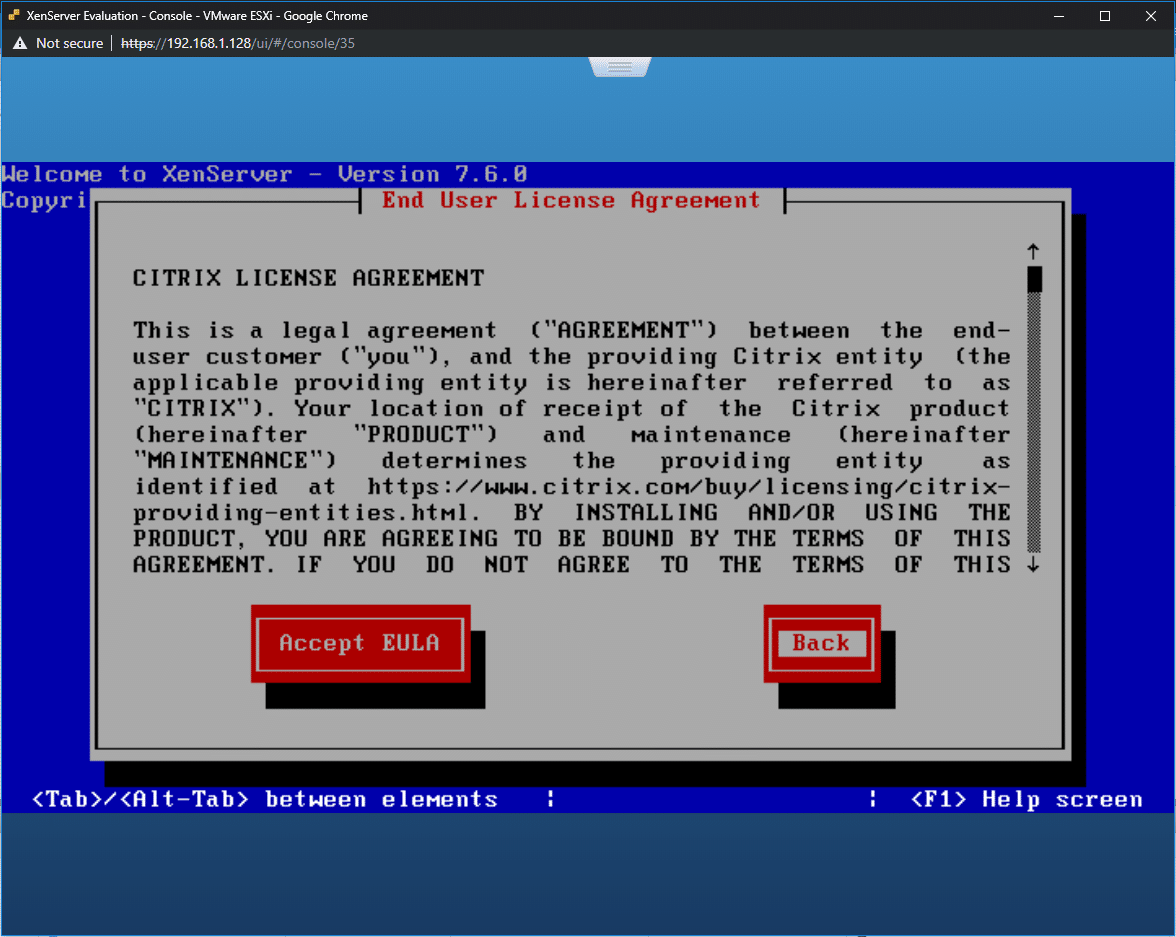Accept the XenServer EULA
Viewport: 1176px width, 937px height.
[x=360, y=644]
